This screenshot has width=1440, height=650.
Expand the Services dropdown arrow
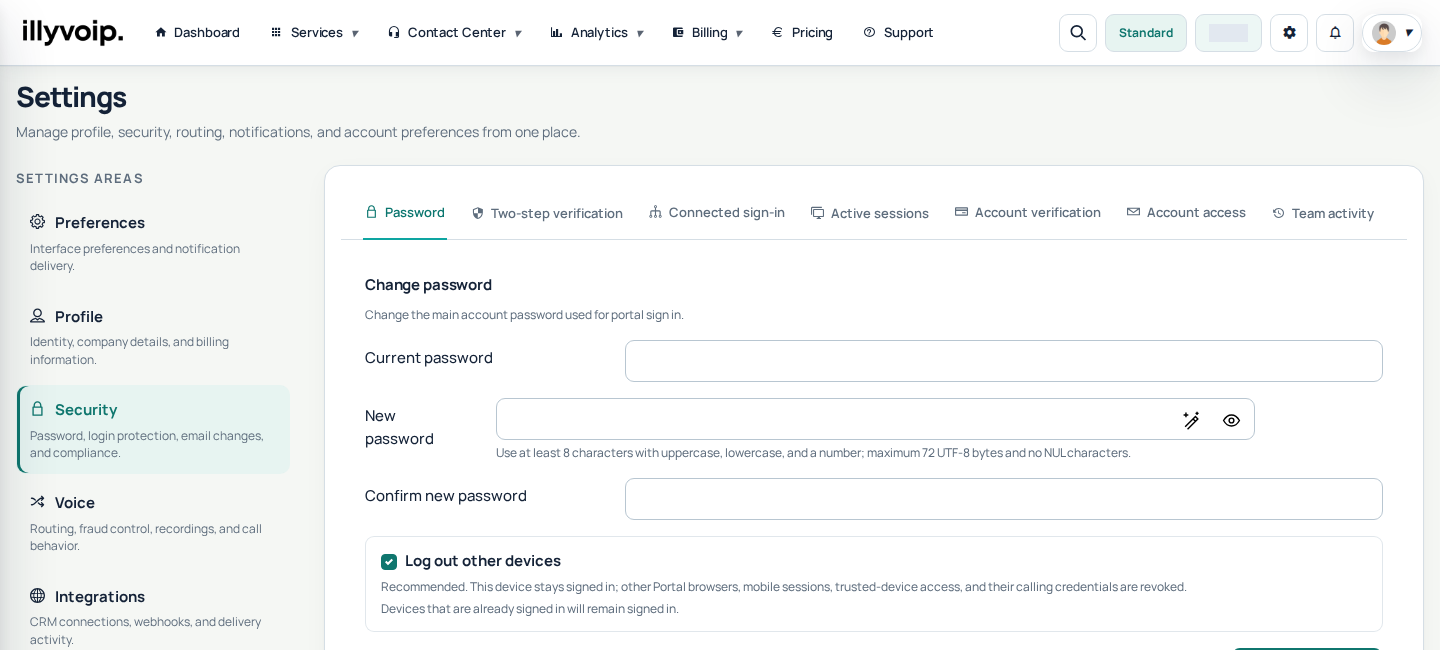pyautogui.click(x=355, y=33)
